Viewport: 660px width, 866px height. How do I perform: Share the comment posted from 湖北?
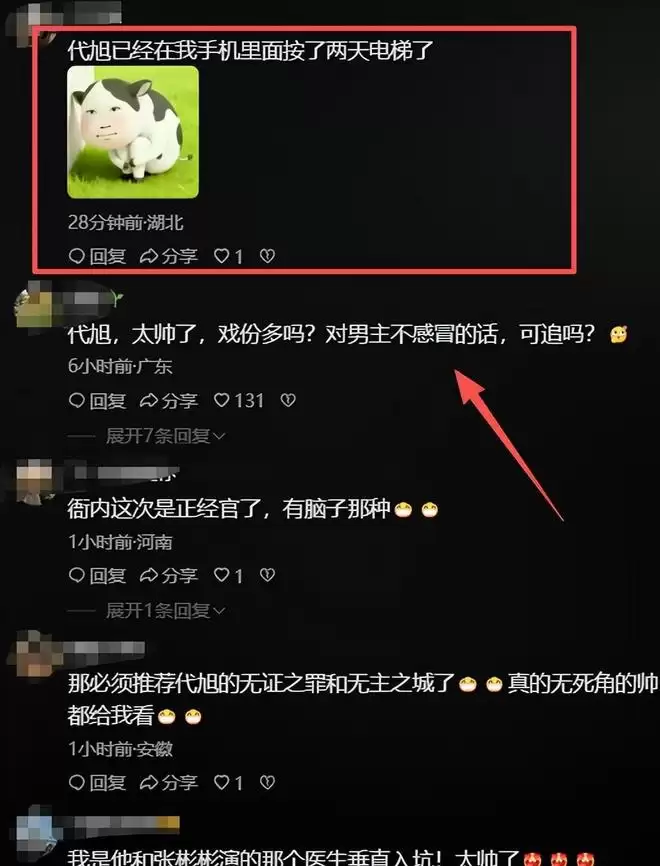168,256
